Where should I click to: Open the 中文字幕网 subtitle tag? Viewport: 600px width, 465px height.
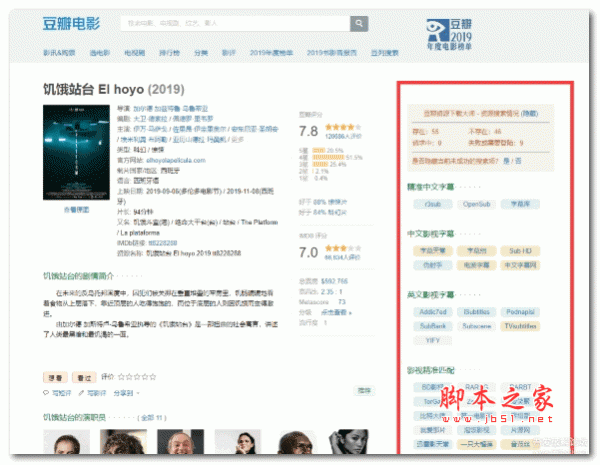coord(520,265)
